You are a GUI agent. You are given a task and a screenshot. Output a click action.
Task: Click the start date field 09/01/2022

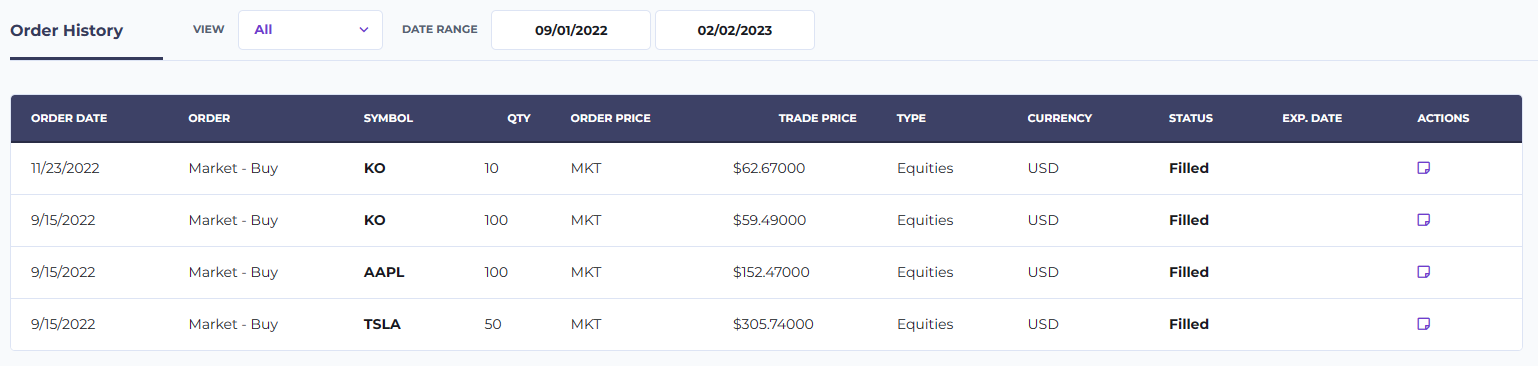(571, 30)
